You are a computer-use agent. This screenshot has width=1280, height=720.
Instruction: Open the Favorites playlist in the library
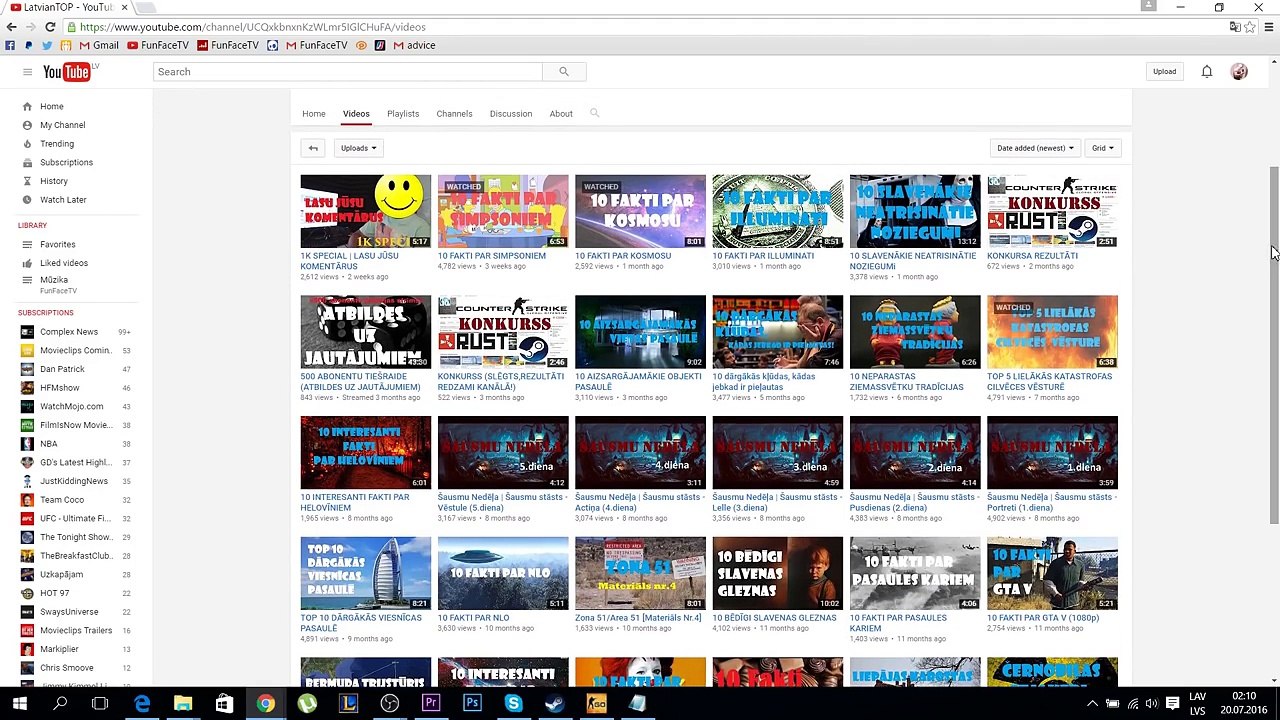pyautogui.click(x=57, y=244)
